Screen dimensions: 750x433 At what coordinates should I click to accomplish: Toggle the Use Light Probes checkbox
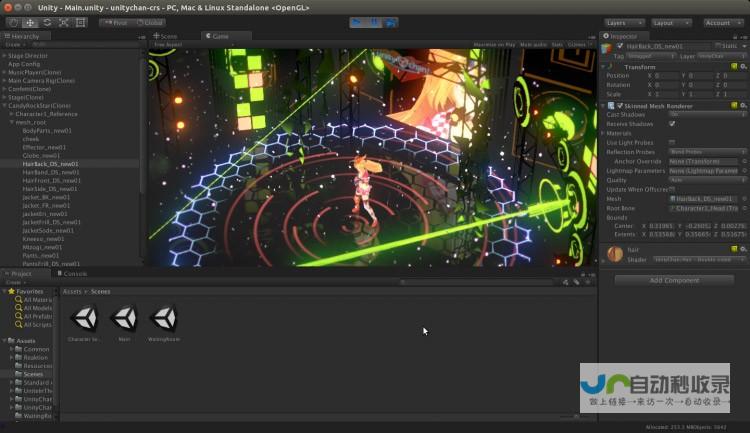pyautogui.click(x=672, y=143)
